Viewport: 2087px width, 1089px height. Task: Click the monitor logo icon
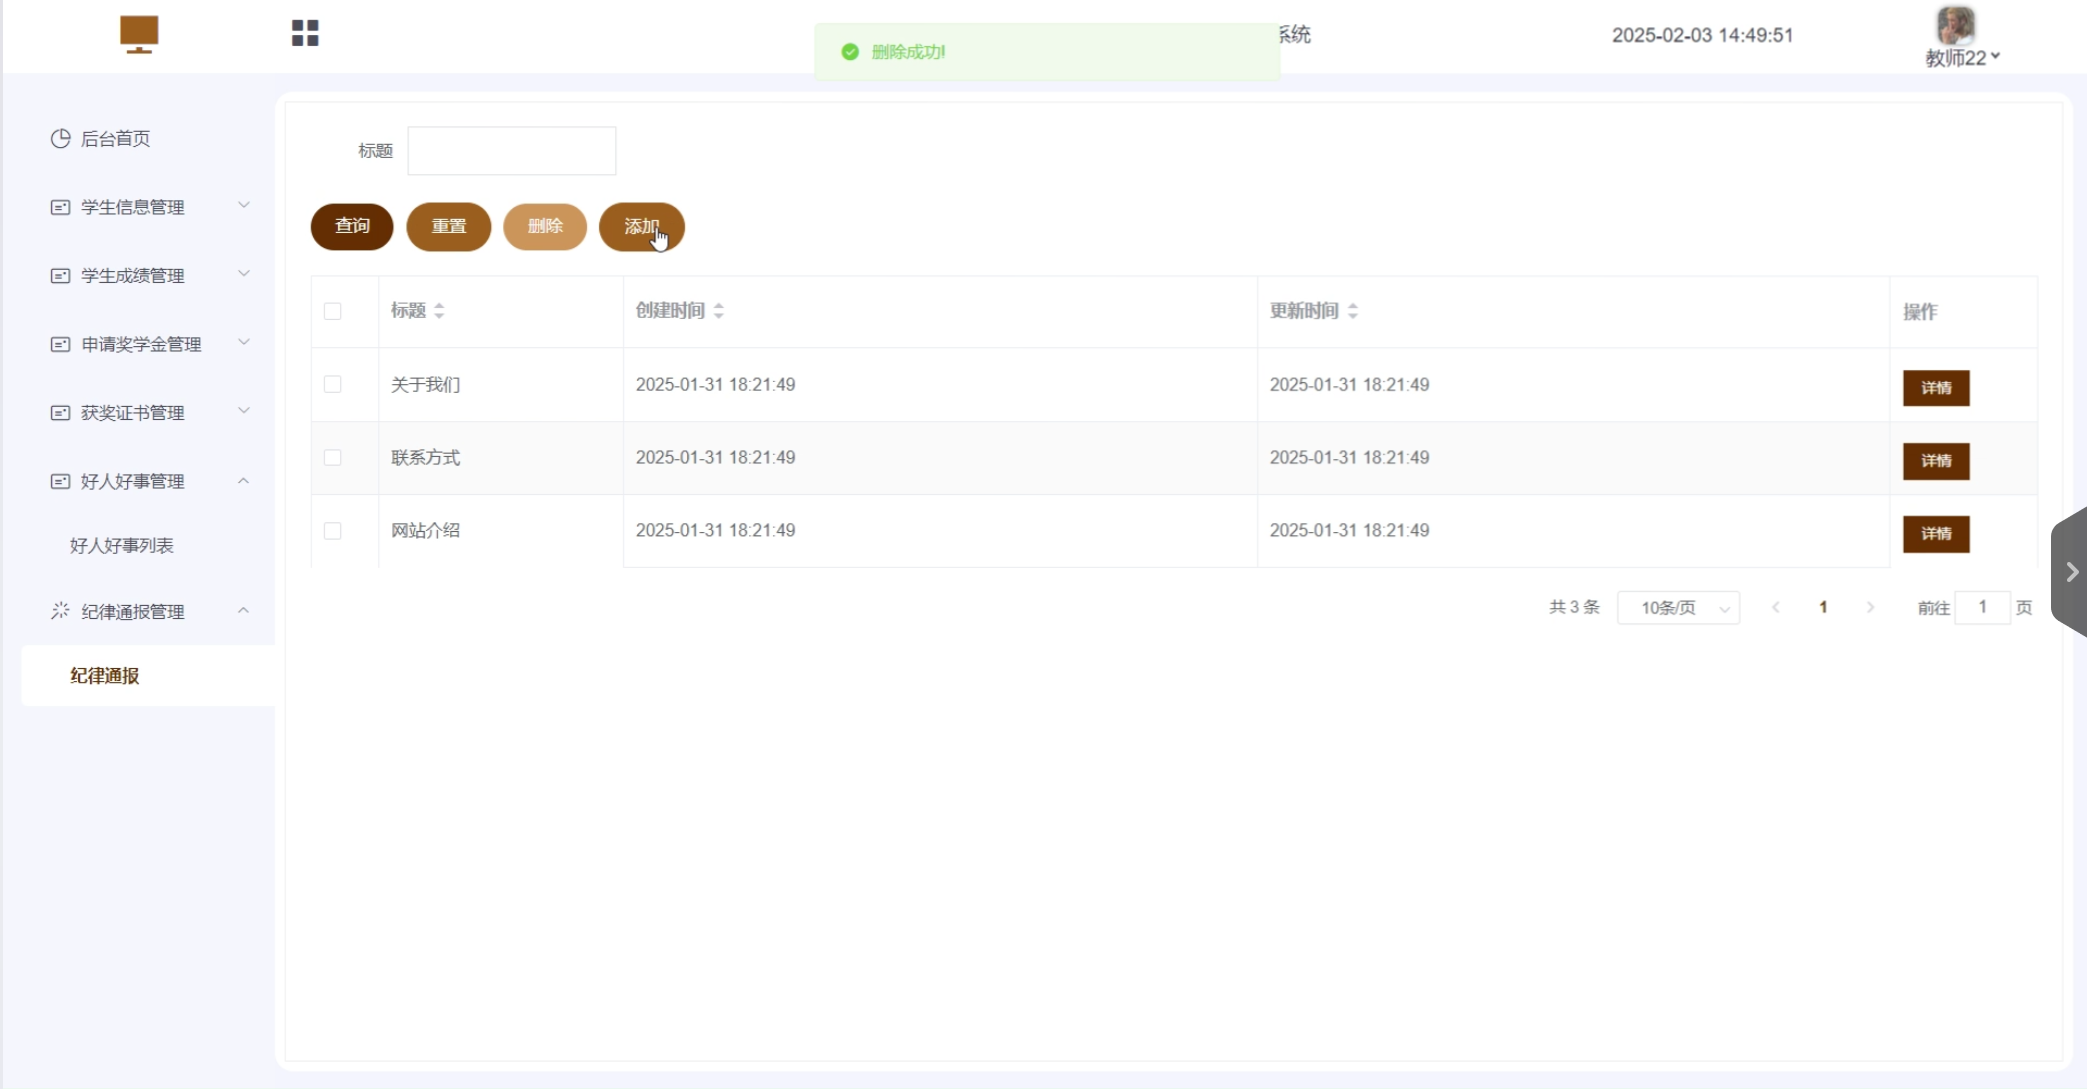click(x=139, y=34)
